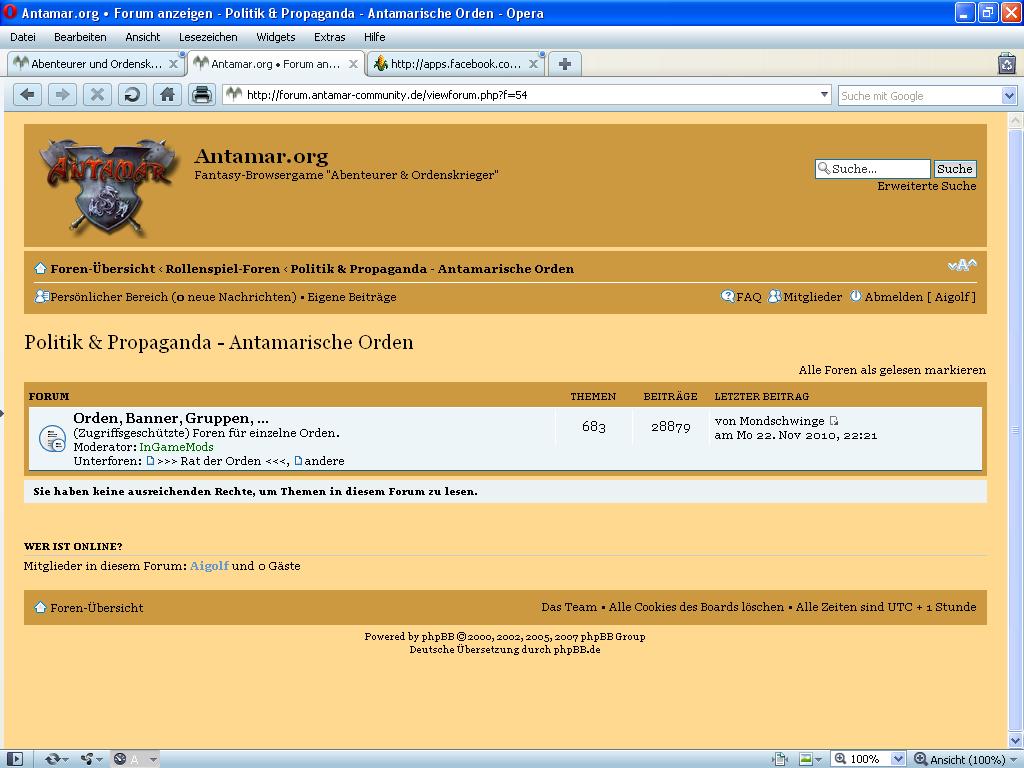1024x768 pixels.
Task: Click the font size change icon
Action: click(x=961, y=266)
